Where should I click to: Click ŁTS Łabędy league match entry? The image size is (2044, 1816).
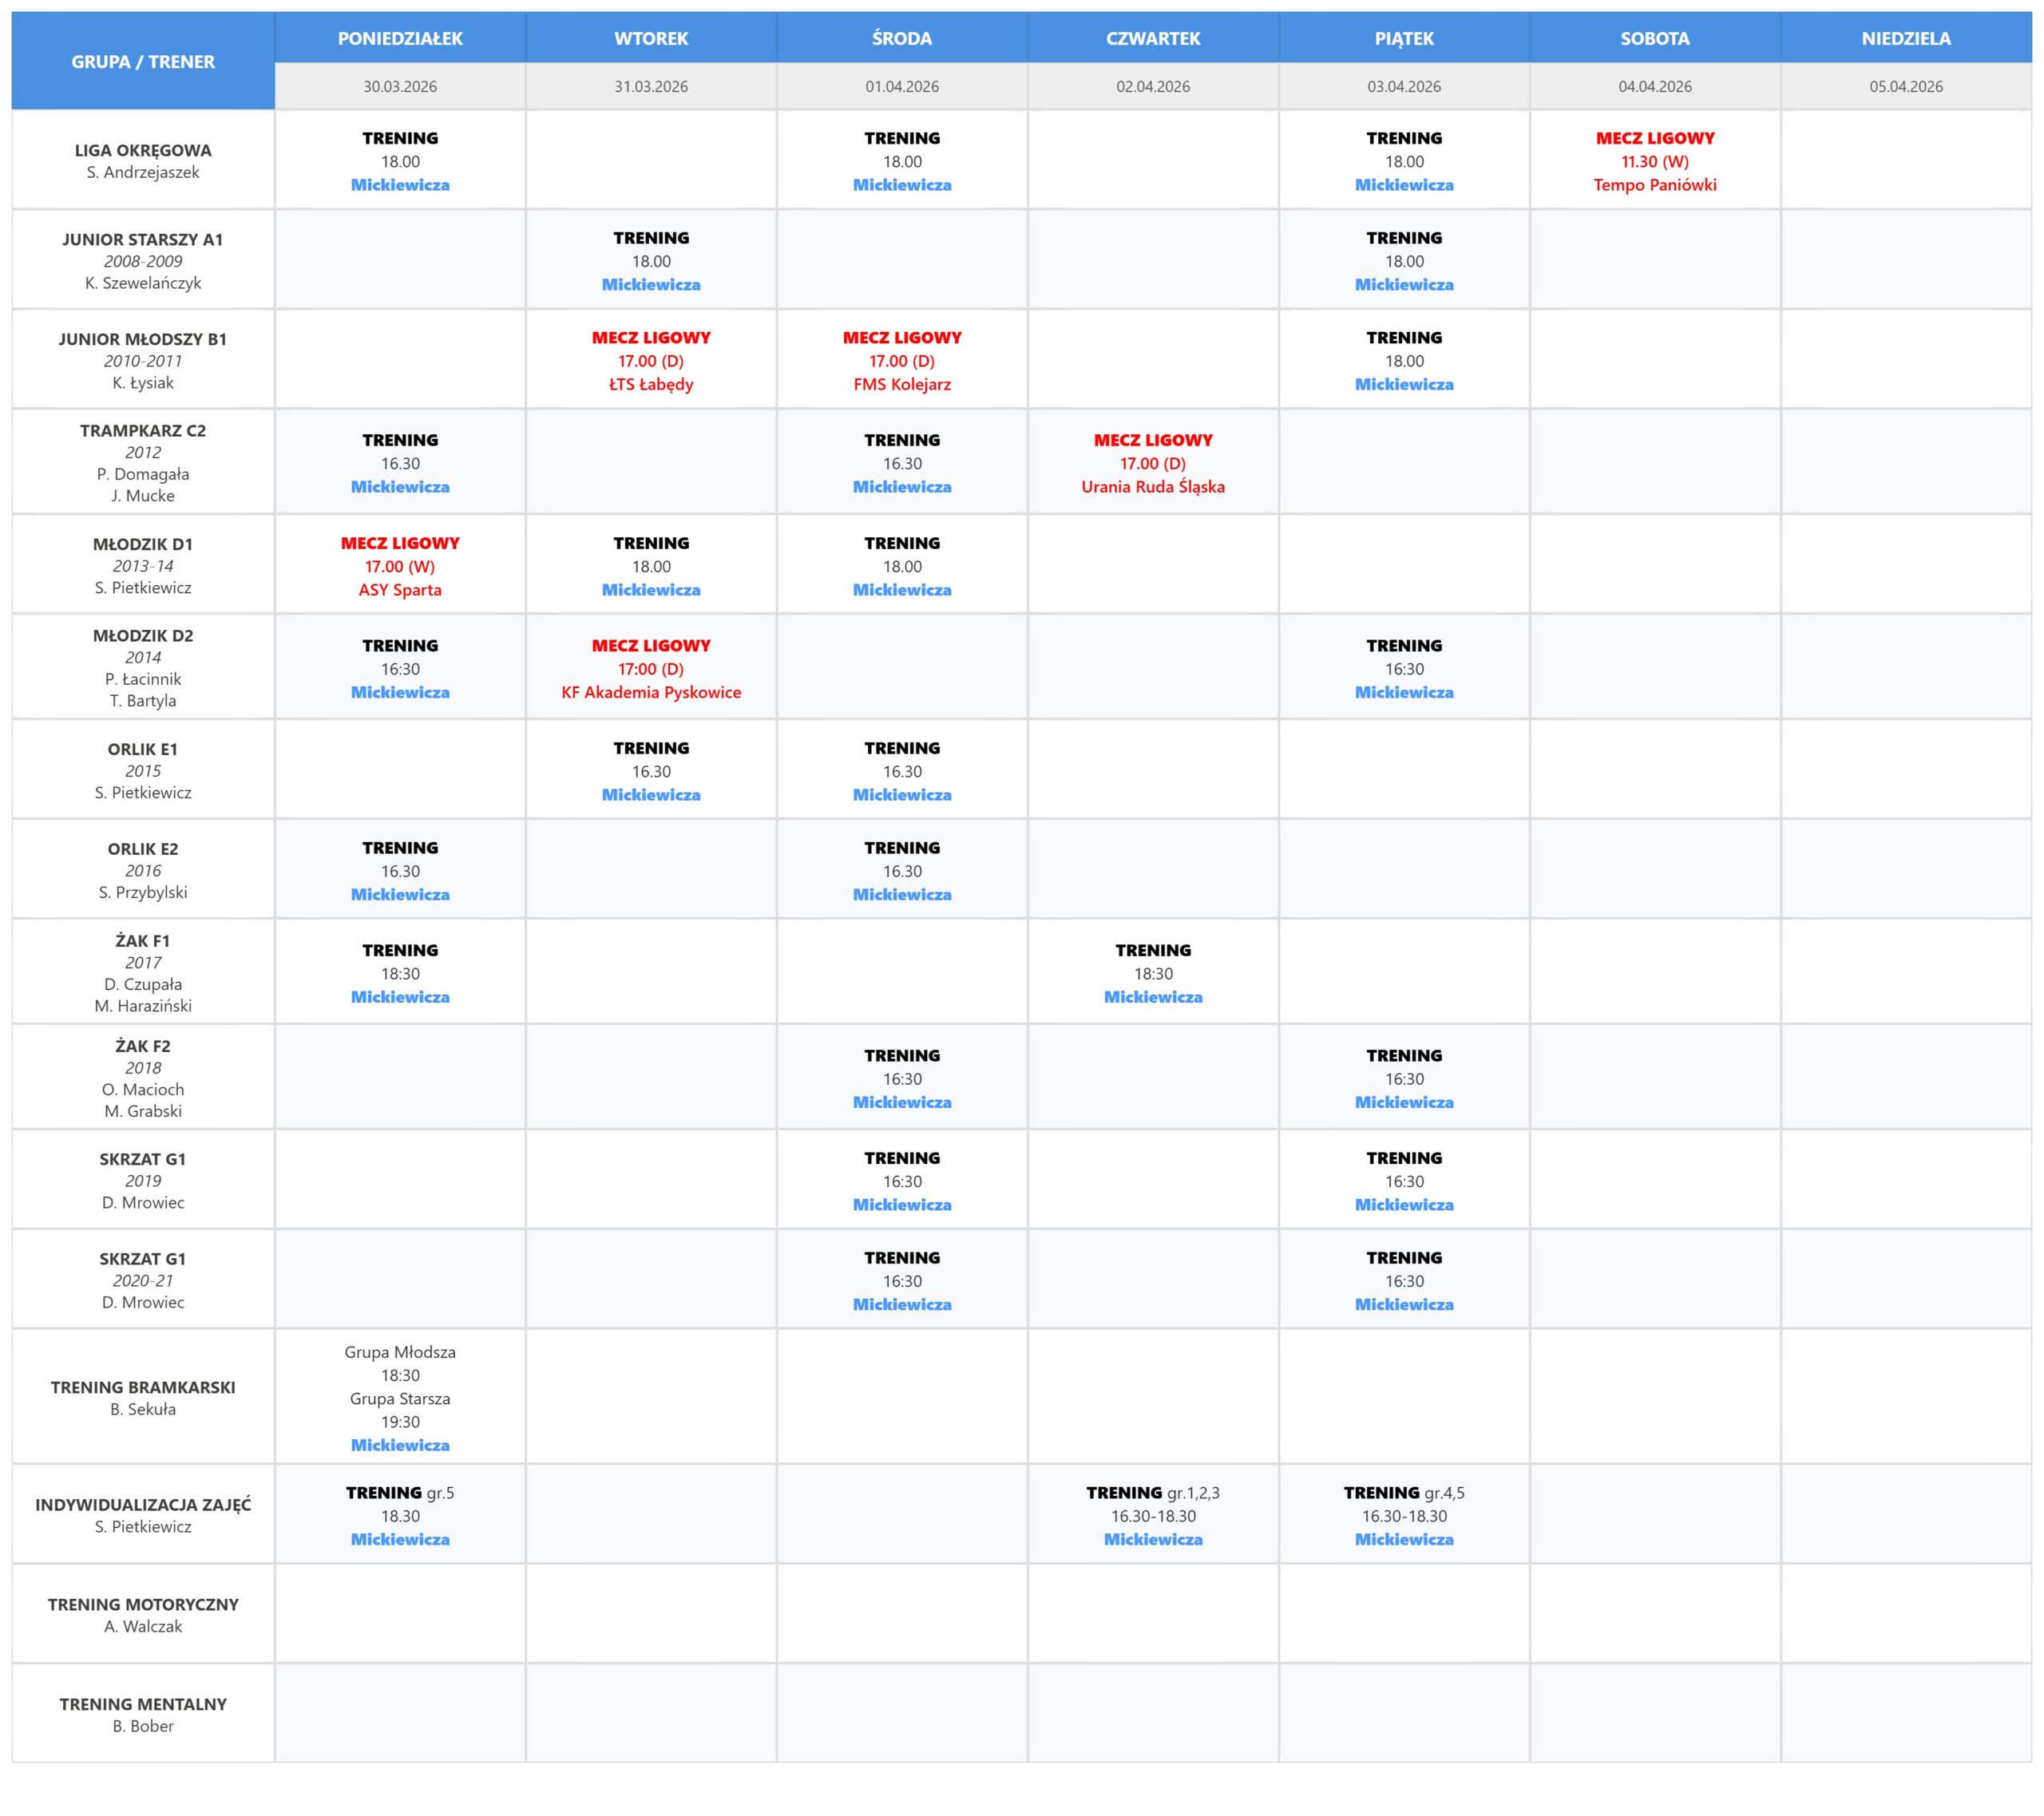click(651, 384)
